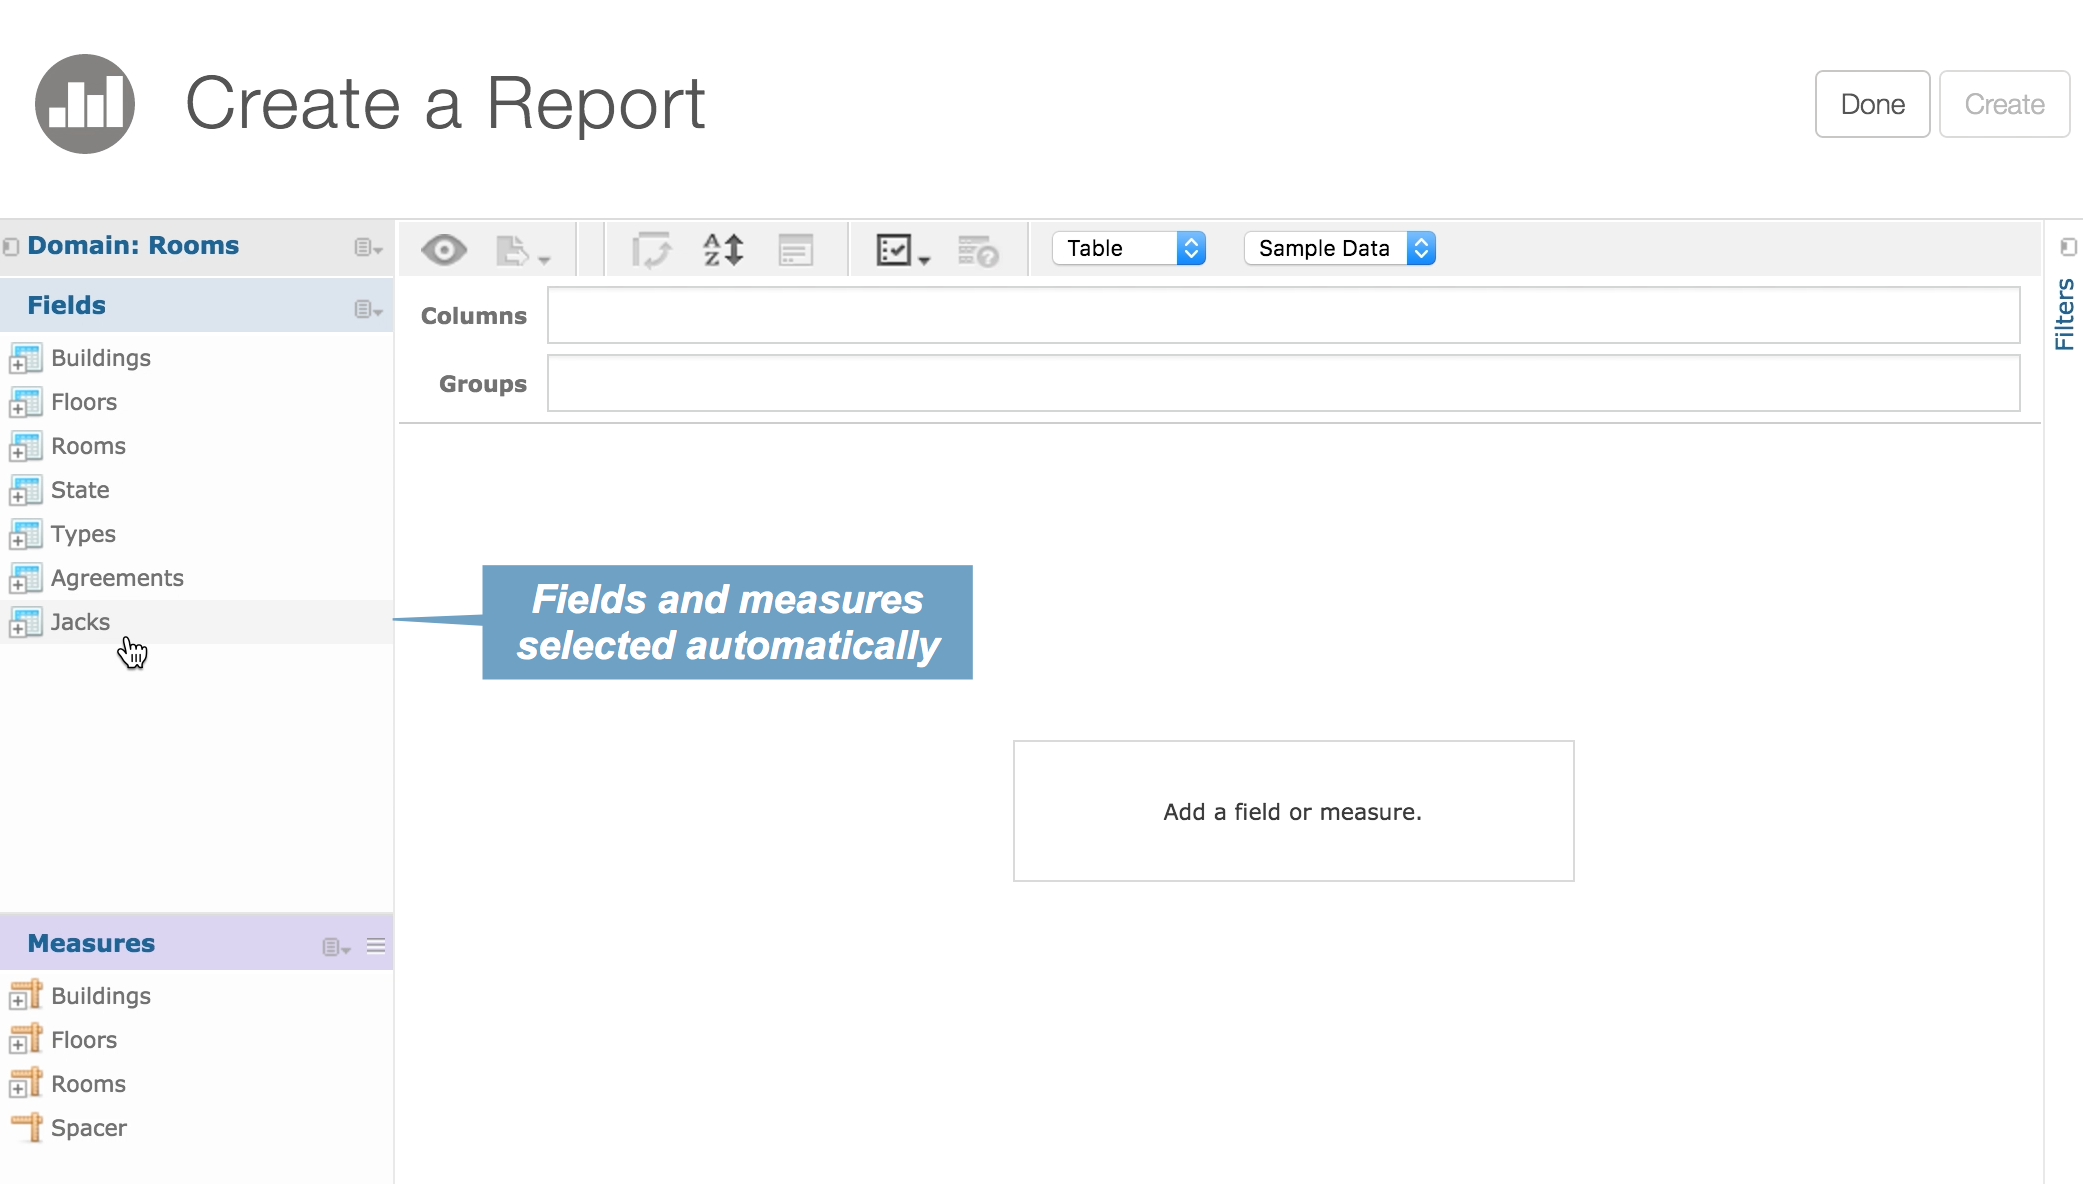The image size is (2083, 1184).
Task: Open the Table view type dropdown
Action: [1128, 248]
